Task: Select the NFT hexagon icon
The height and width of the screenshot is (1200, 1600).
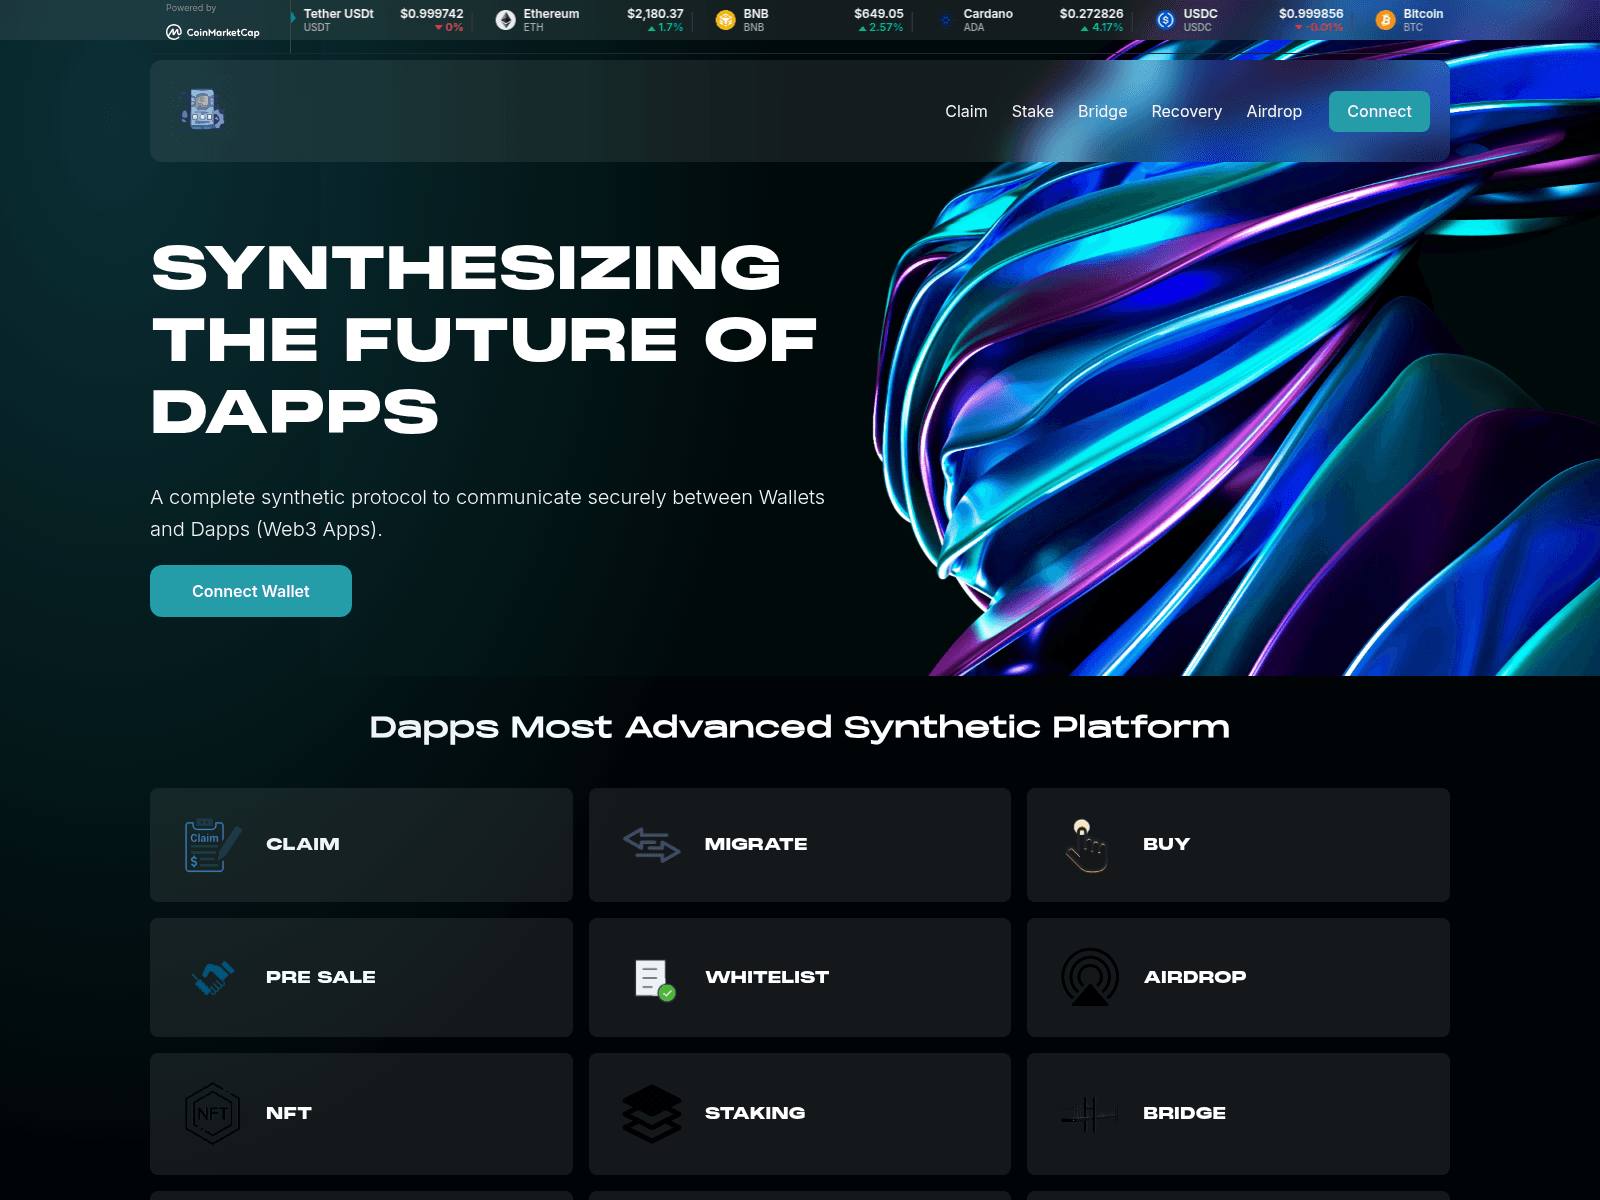Action: click(211, 1113)
